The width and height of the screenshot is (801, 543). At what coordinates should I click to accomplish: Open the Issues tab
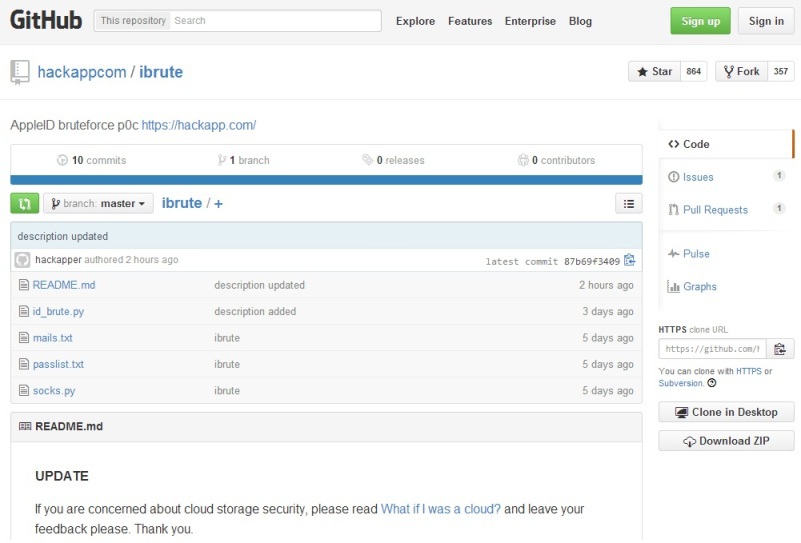(726, 177)
